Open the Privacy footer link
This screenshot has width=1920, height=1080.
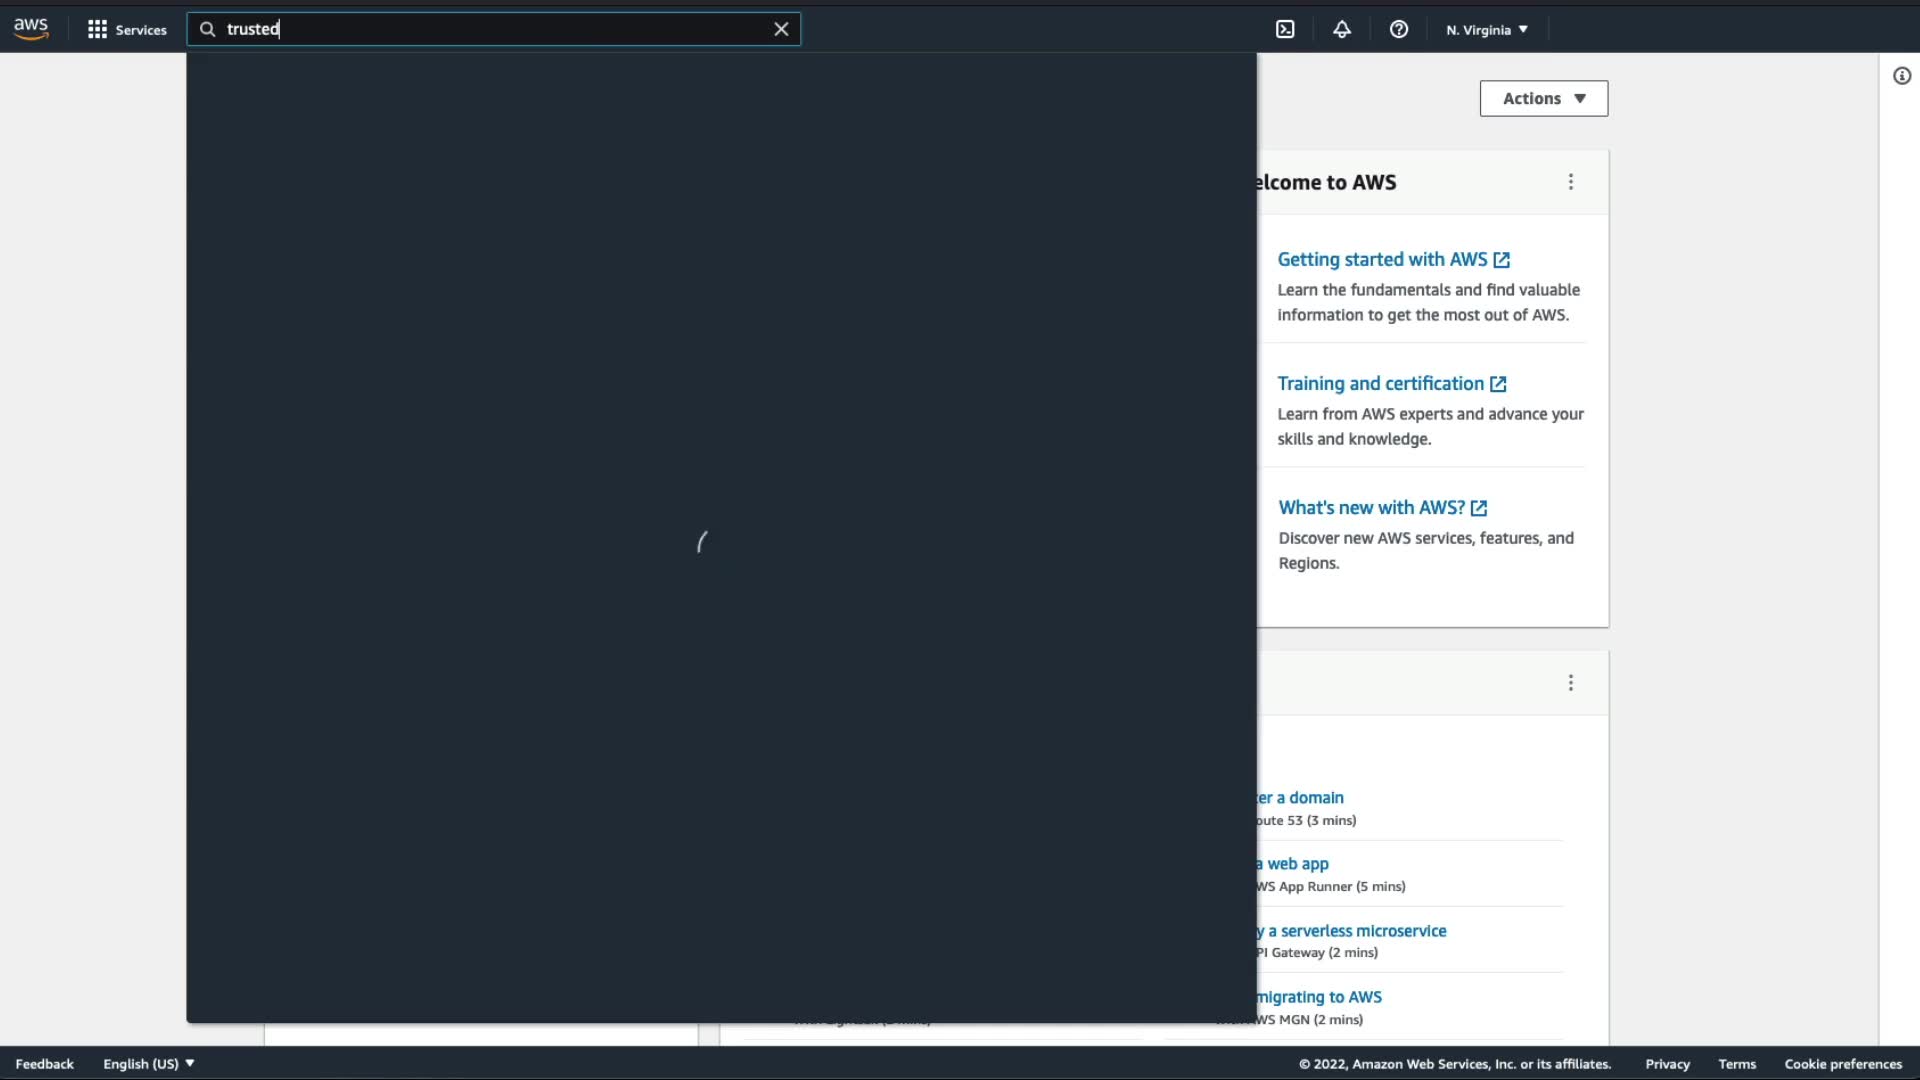click(1667, 1064)
